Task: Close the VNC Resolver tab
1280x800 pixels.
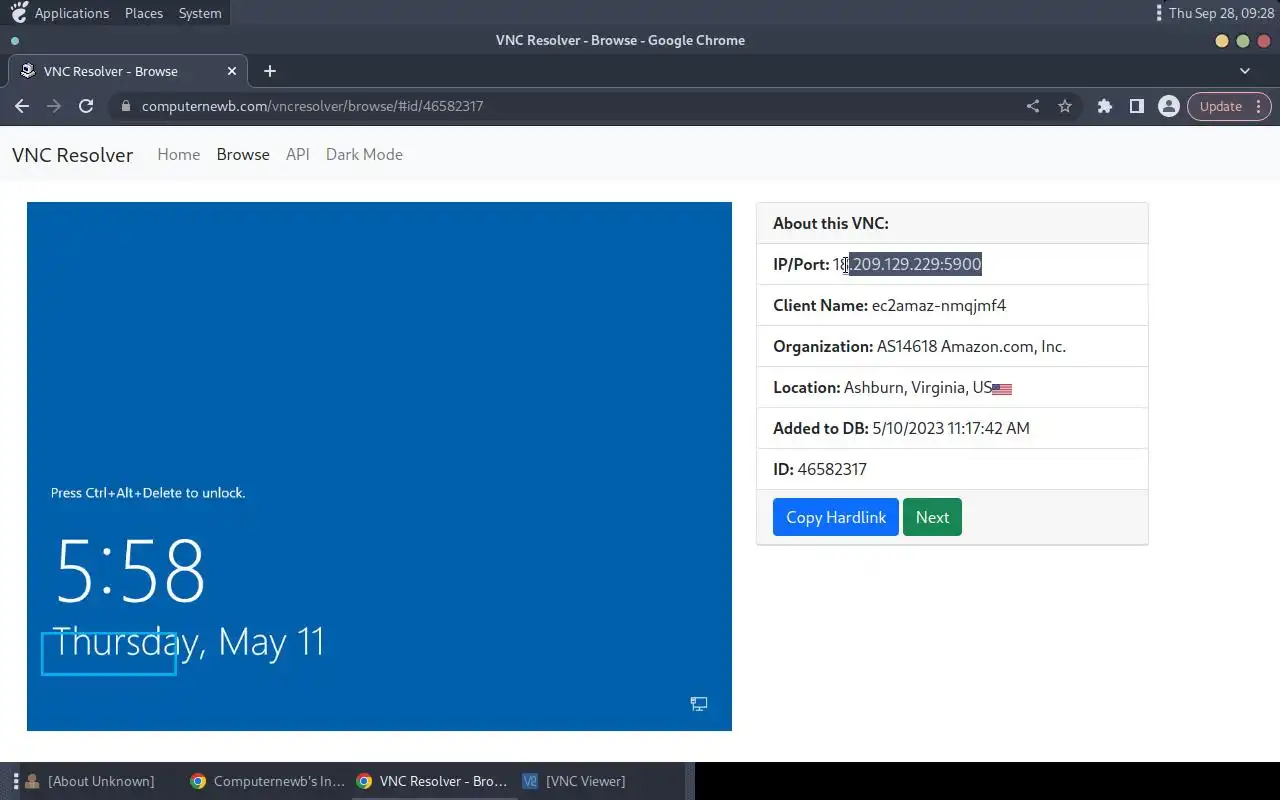Action: tap(232, 71)
